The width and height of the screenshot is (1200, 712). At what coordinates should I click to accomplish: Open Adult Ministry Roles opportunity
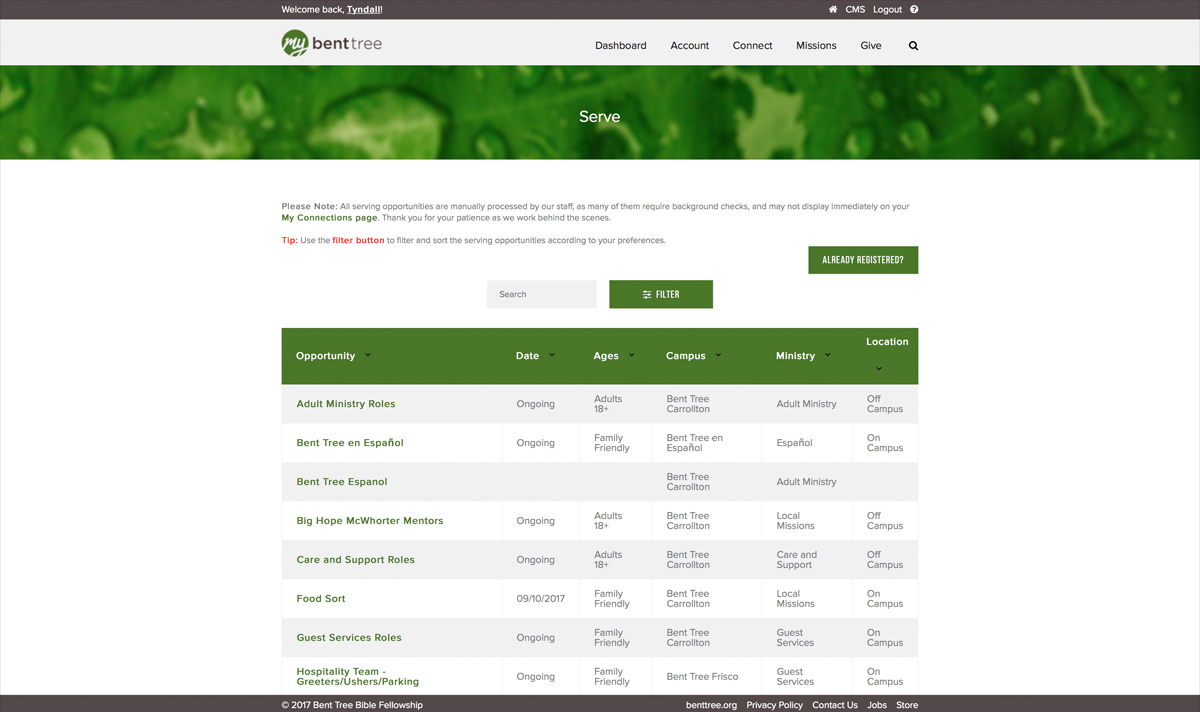346,404
